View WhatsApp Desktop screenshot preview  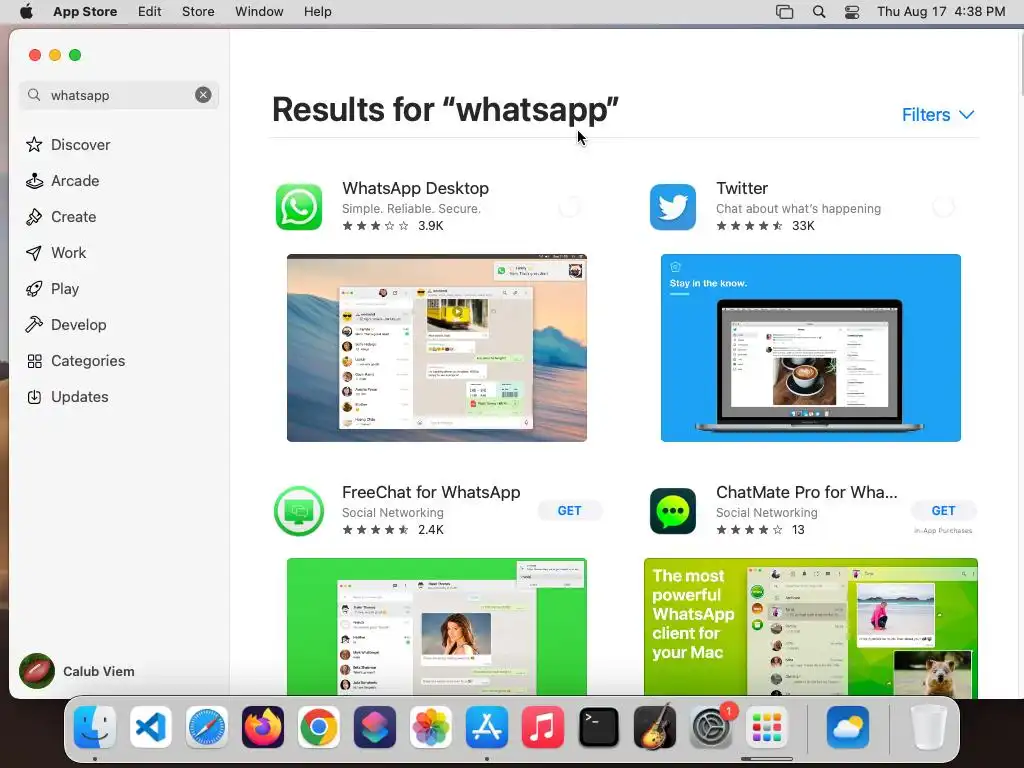[437, 347]
